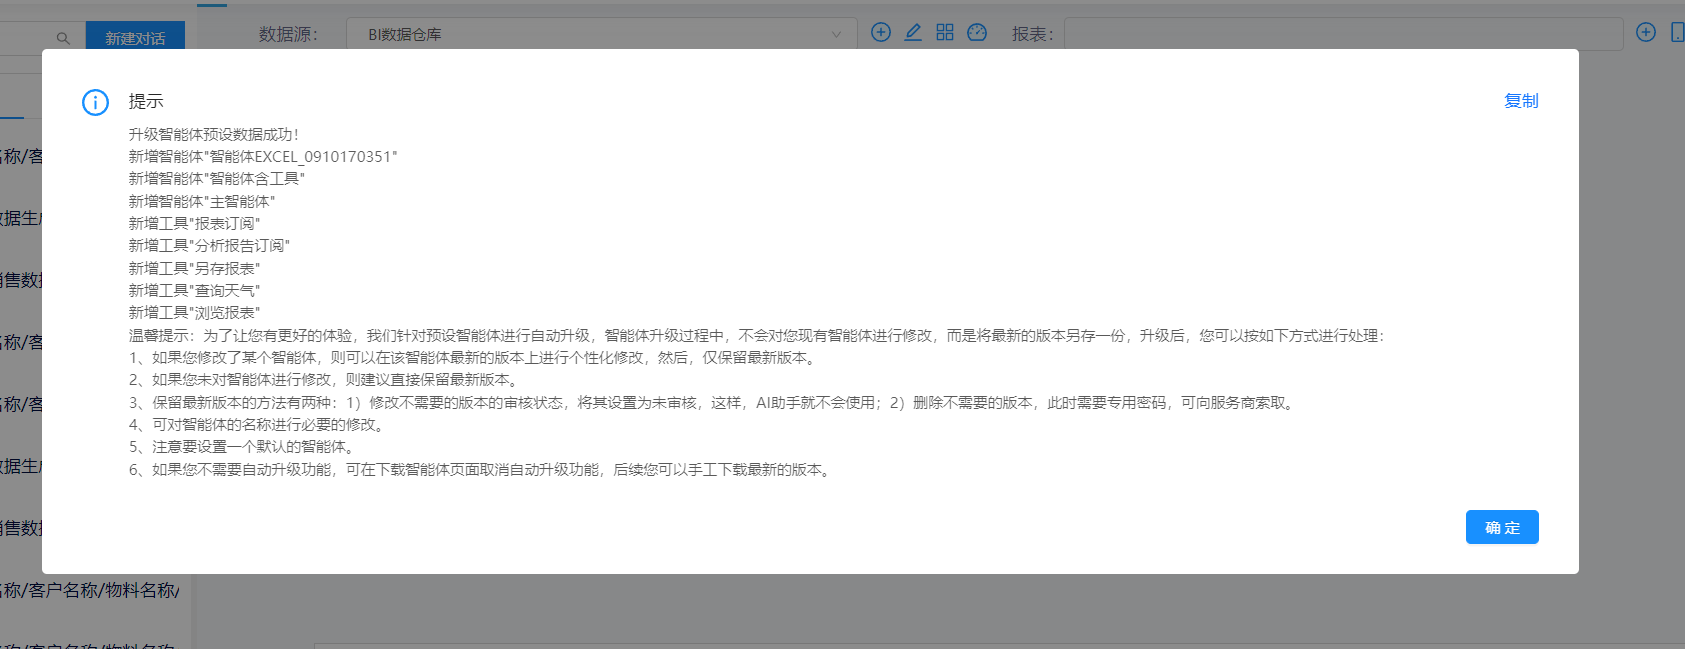Image resolution: width=1685 pixels, height=649 pixels.
Task: Click the line 新增工具"查询天气"
Action: 194,290
